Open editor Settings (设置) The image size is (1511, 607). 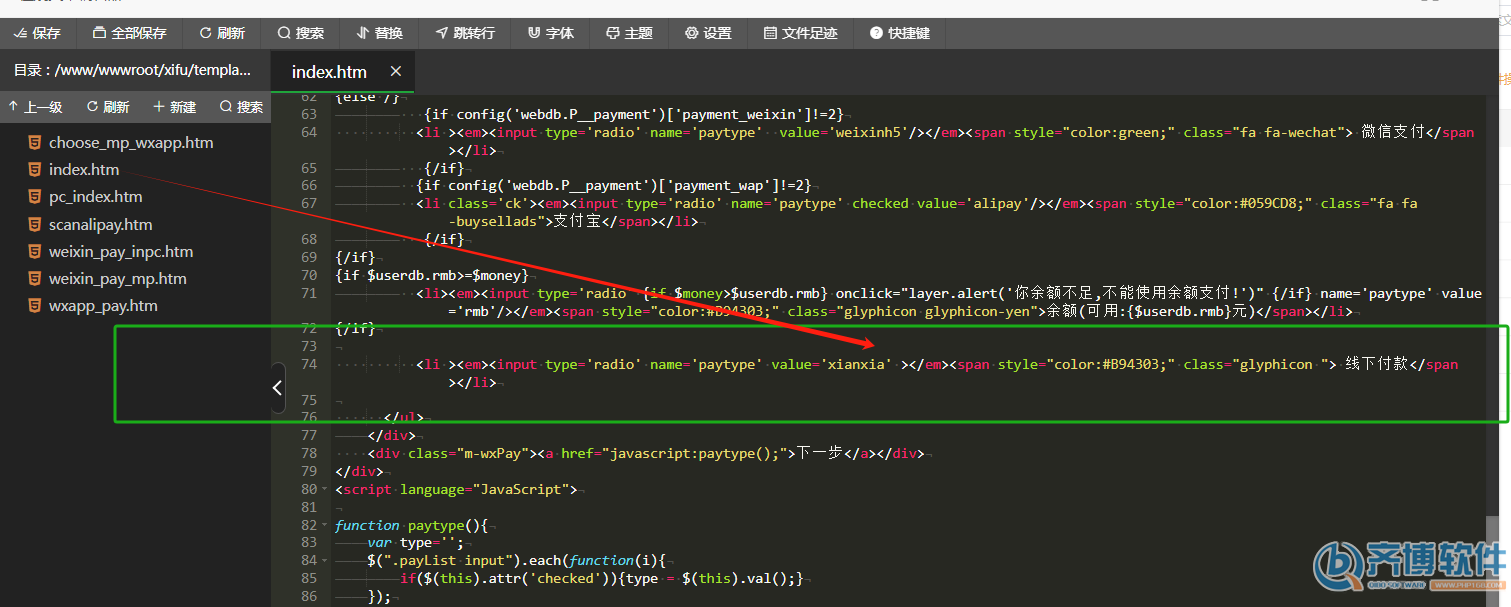708,33
